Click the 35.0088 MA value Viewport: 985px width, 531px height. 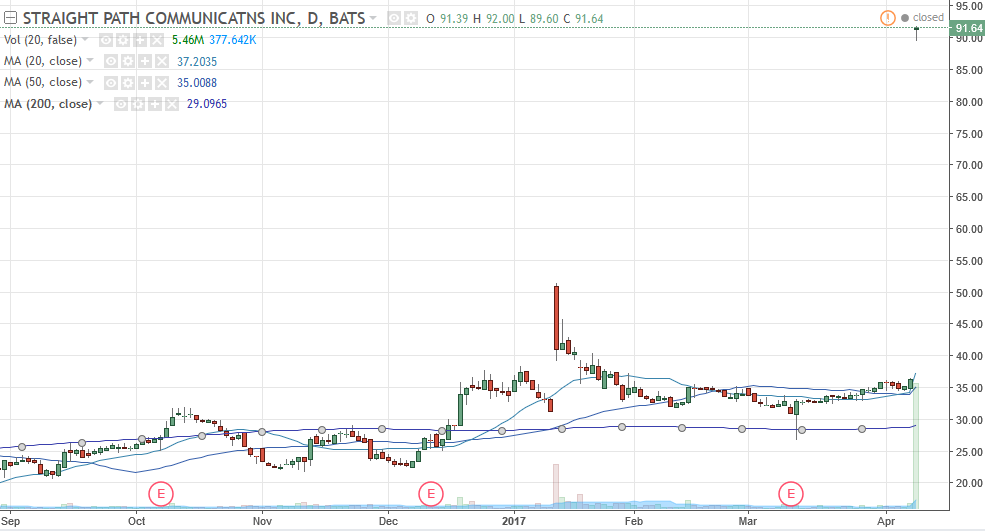(197, 83)
